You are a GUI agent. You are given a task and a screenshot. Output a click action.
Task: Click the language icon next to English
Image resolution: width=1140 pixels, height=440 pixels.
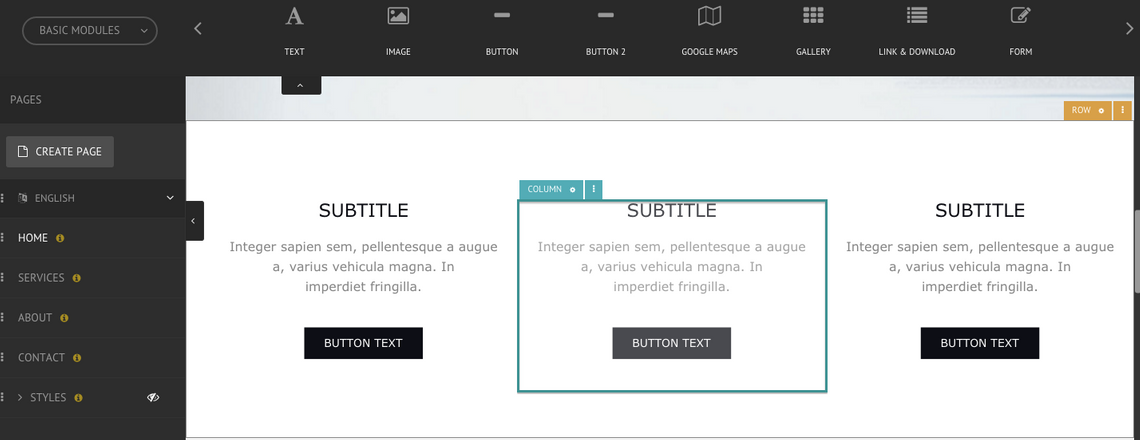pos(23,198)
